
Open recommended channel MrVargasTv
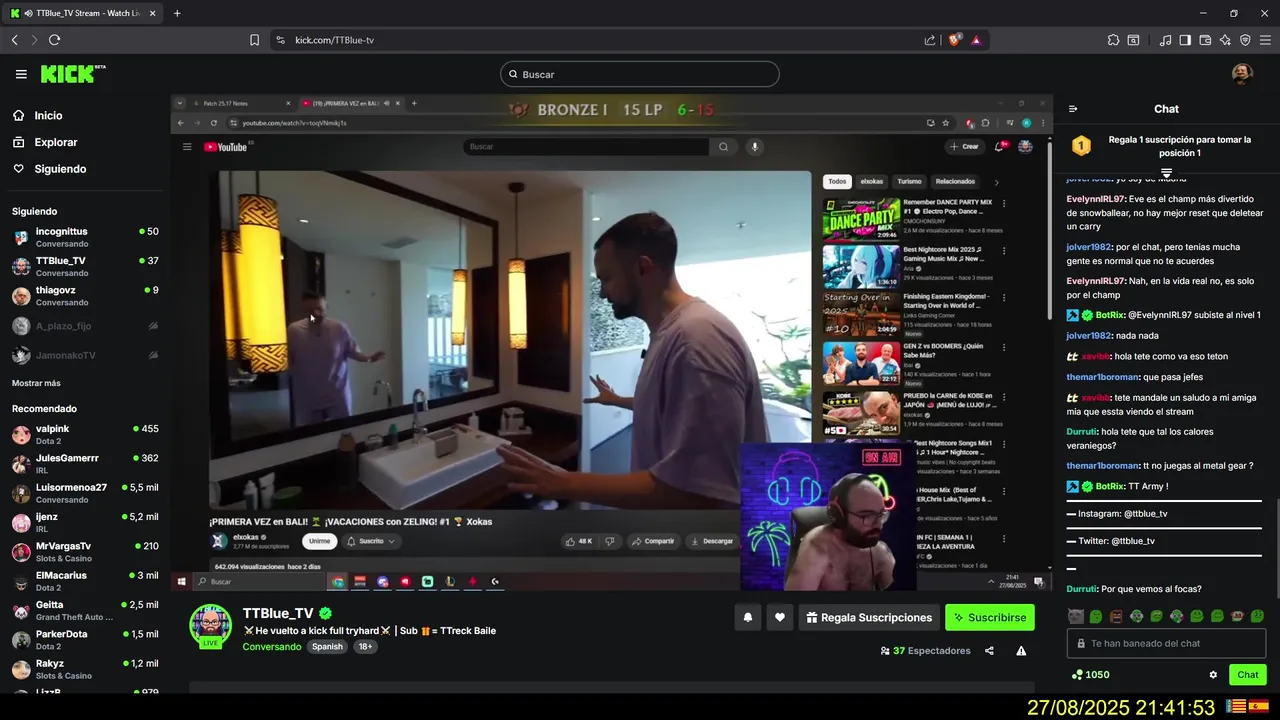pos(84,552)
